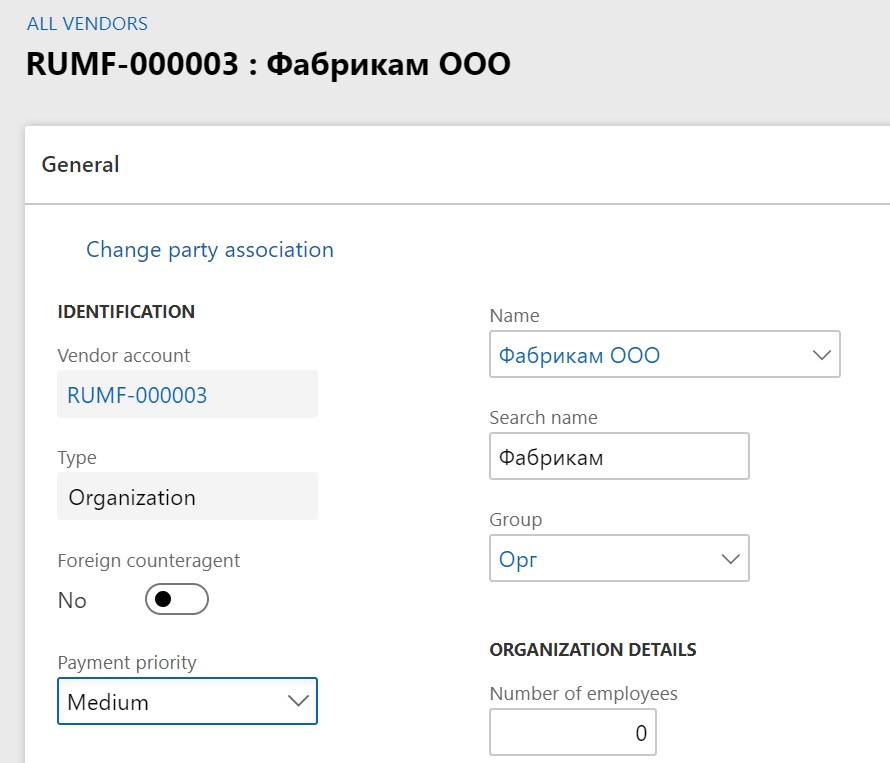Open the RUMF-000003 vendor account field link
The height and width of the screenshot is (763, 890).
(x=137, y=395)
